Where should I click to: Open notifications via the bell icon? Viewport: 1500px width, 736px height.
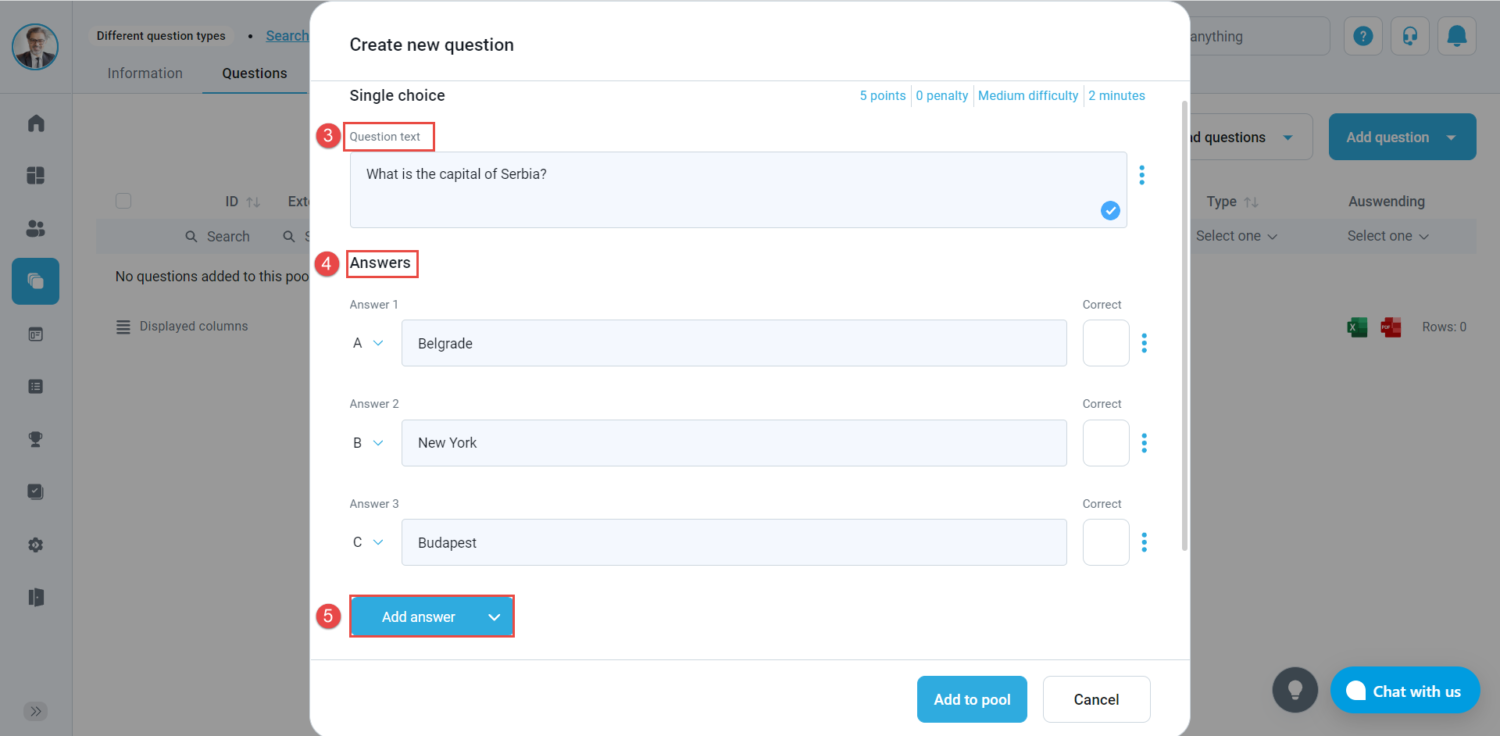1456,35
